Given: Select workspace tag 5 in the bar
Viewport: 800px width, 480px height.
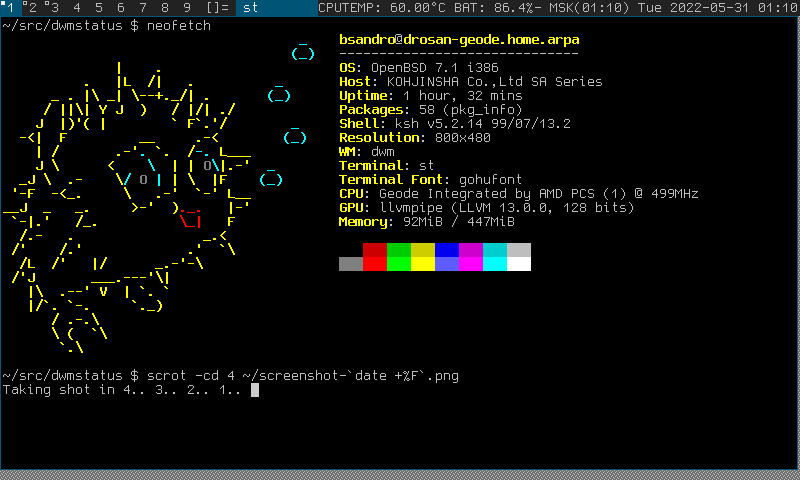Looking at the screenshot, I should tap(99, 8).
